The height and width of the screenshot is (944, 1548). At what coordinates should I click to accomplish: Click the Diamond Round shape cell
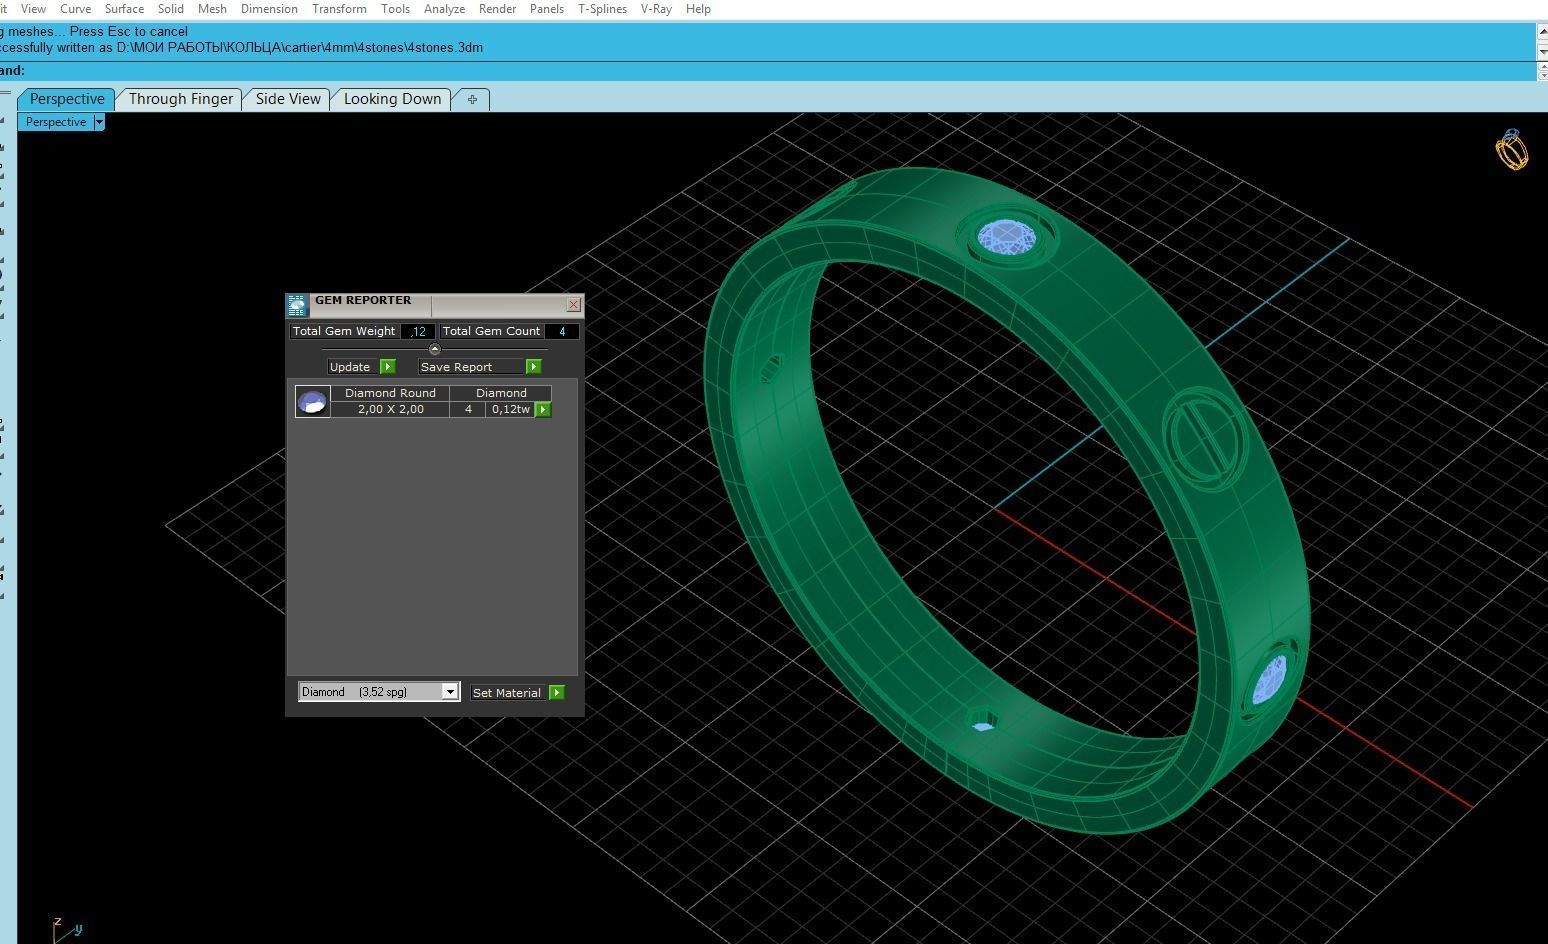coord(390,393)
